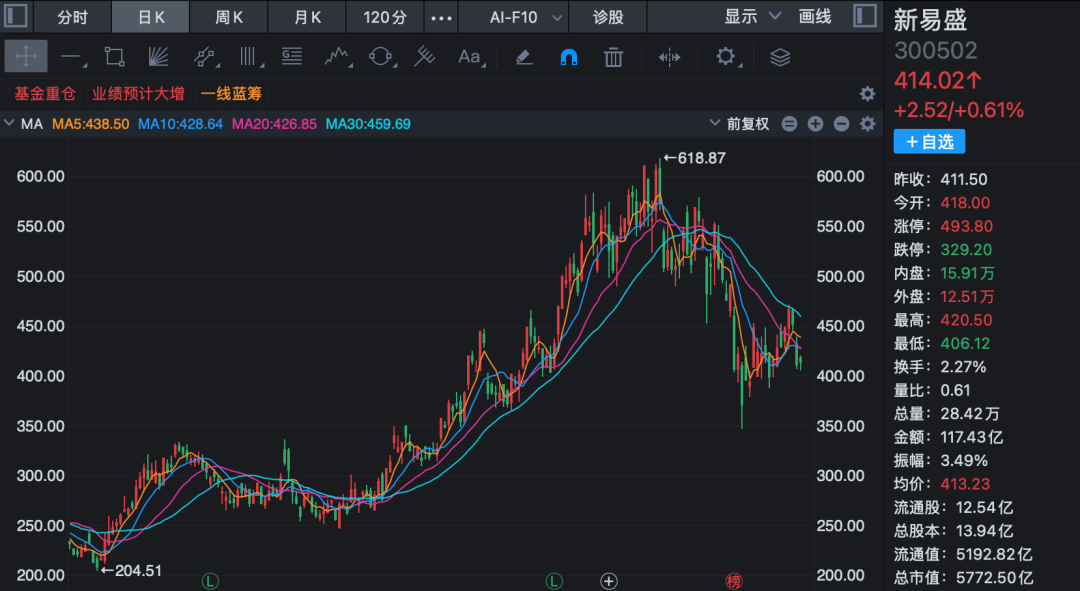
Task: Add stock via the +自选 button
Action: tap(929, 142)
